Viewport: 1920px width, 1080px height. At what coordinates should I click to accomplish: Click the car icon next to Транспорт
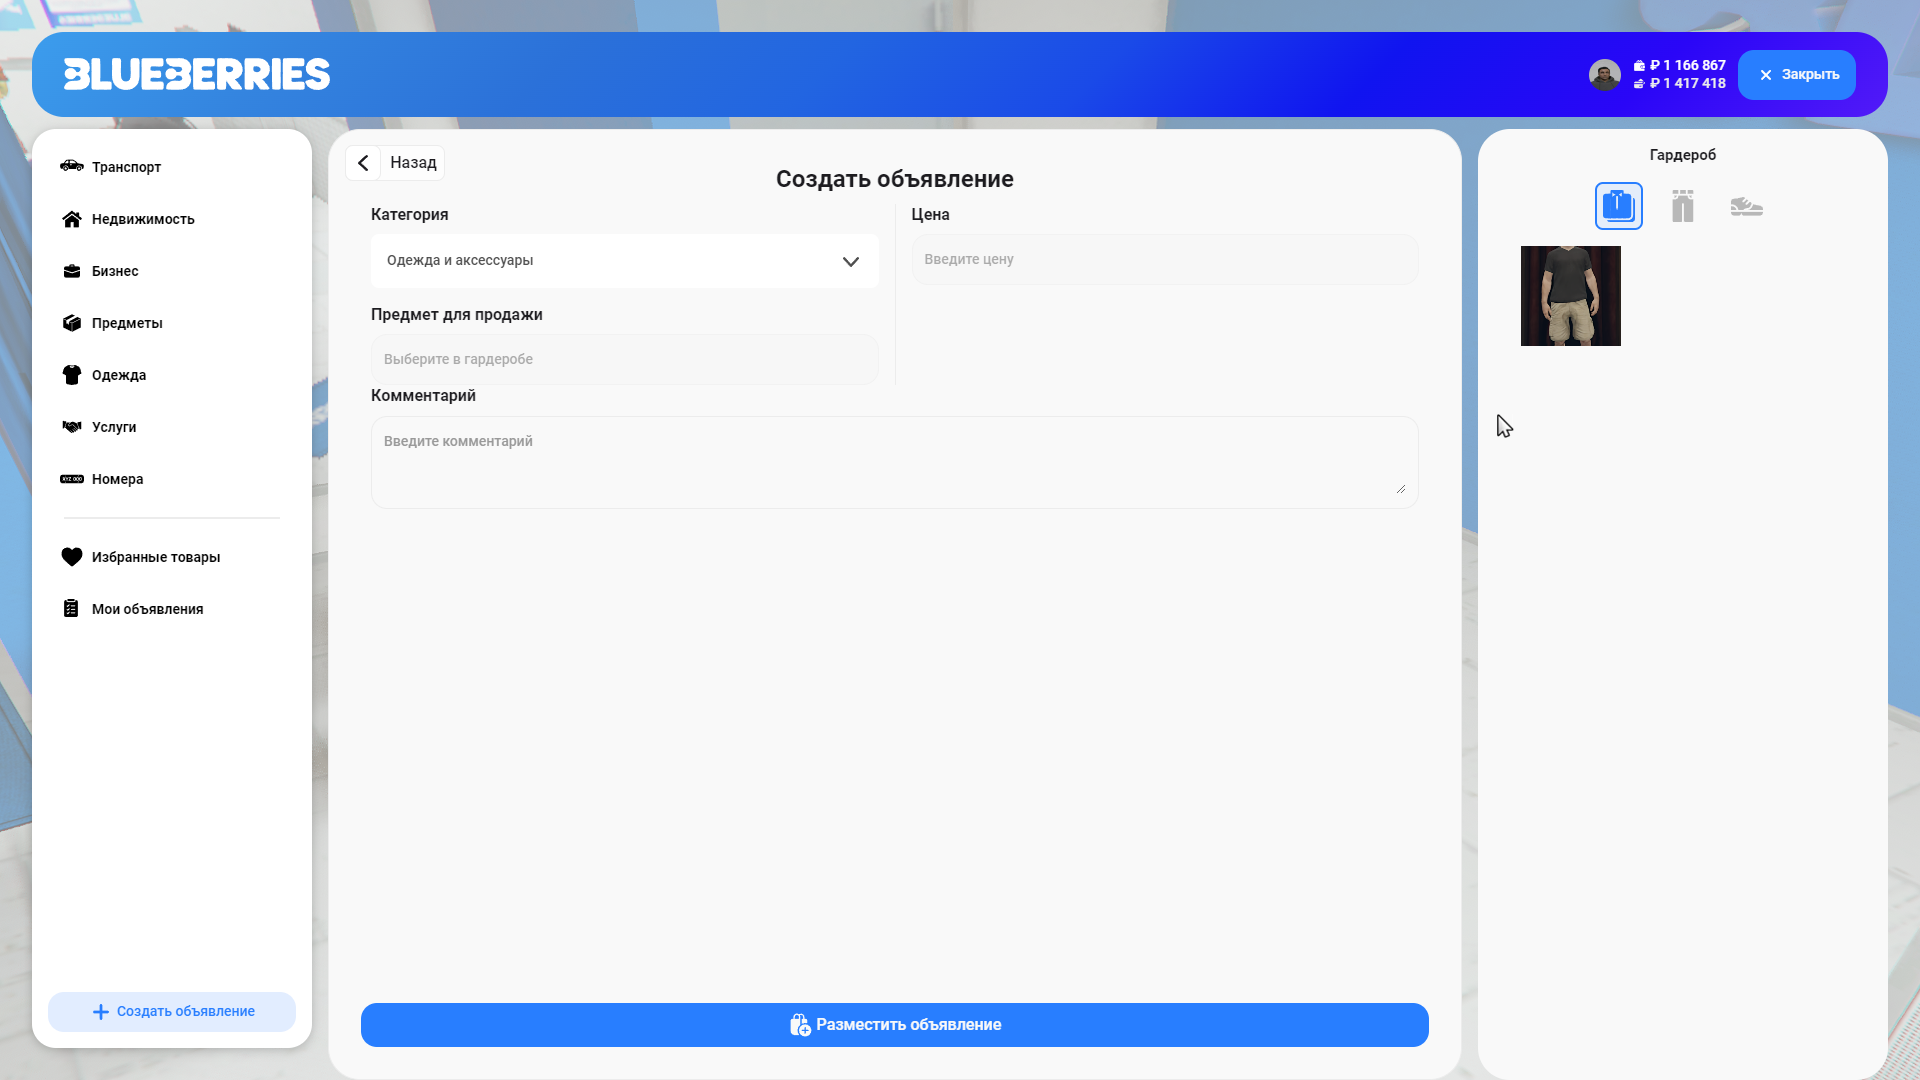(72, 166)
